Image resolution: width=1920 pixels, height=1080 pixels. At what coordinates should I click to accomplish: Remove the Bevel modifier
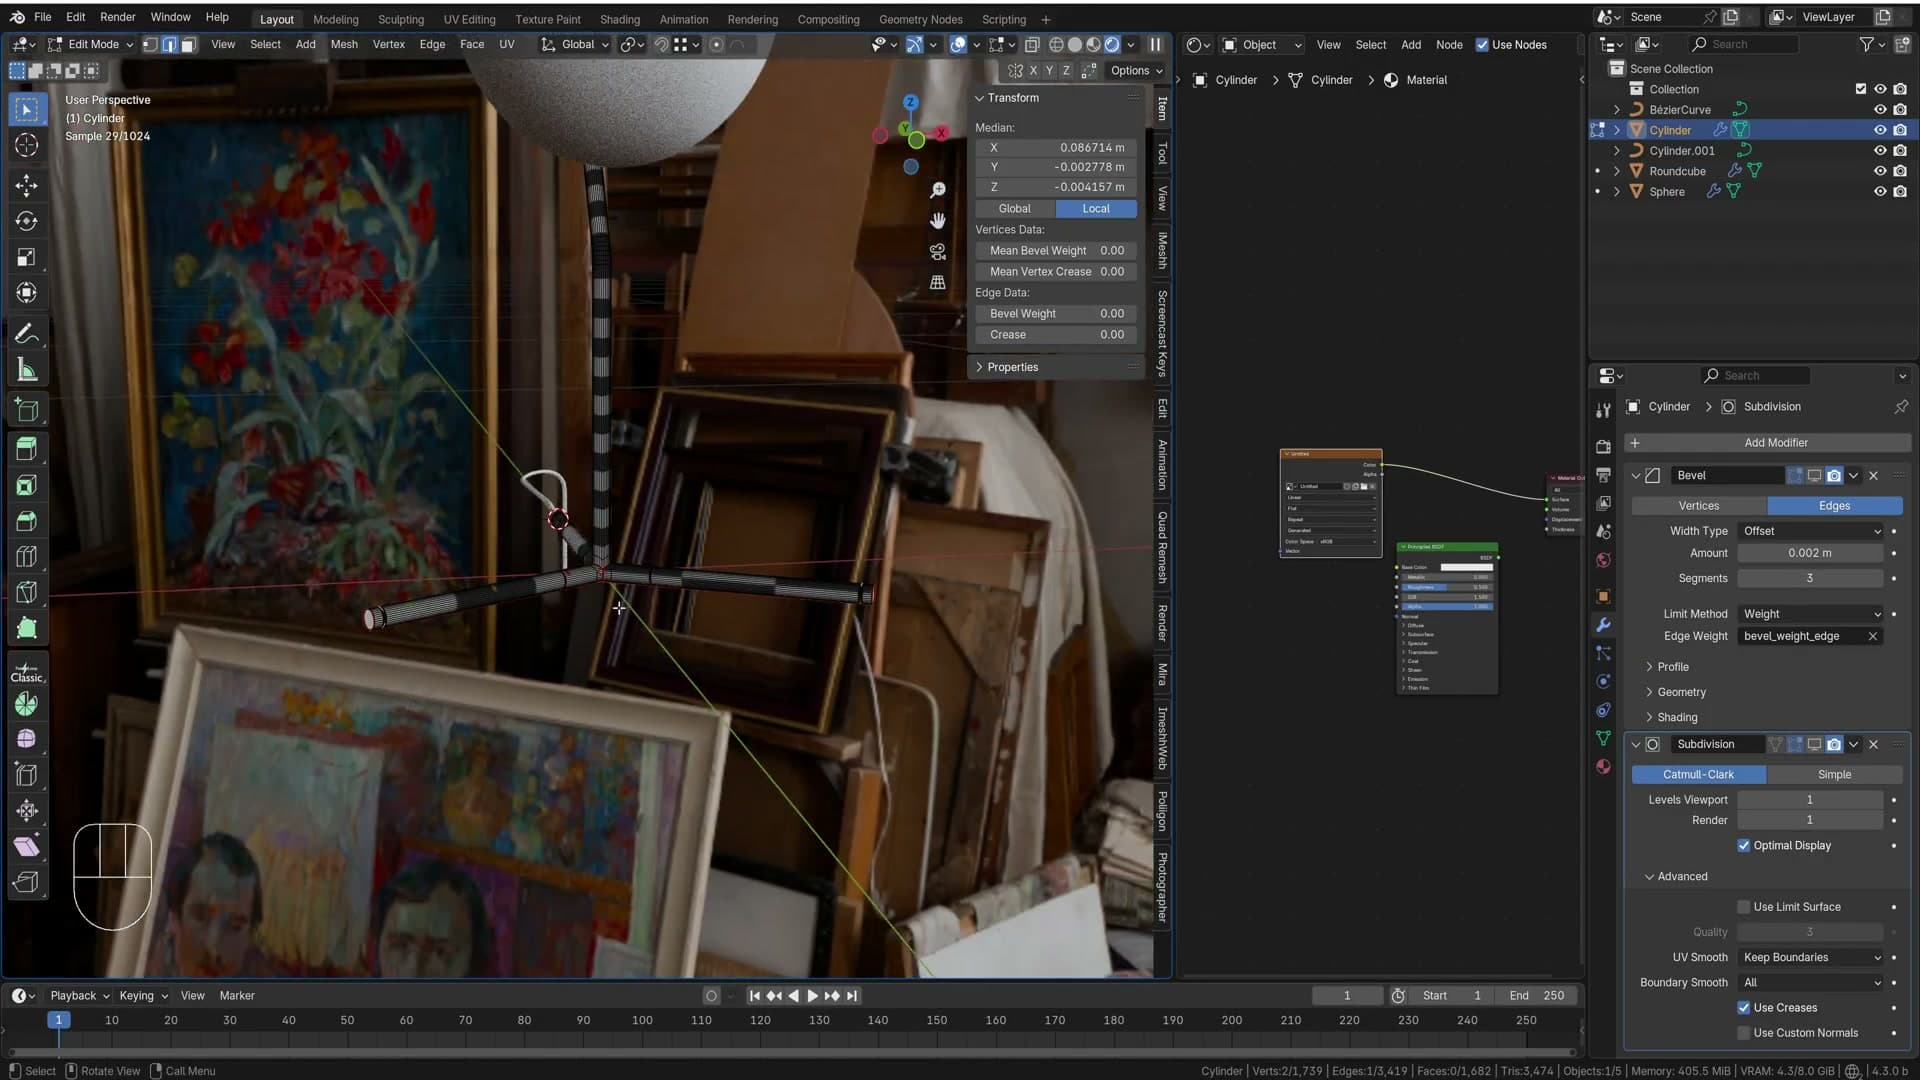click(x=1874, y=476)
